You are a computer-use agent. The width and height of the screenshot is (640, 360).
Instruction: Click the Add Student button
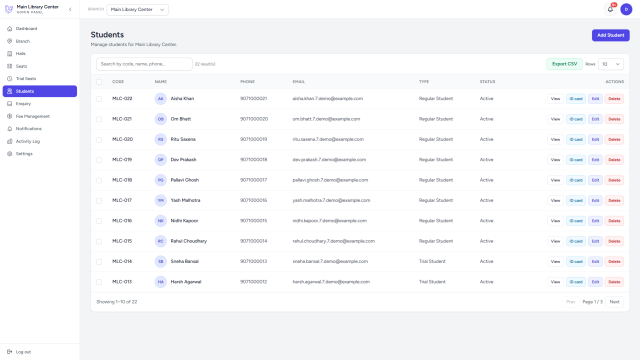[611, 35]
